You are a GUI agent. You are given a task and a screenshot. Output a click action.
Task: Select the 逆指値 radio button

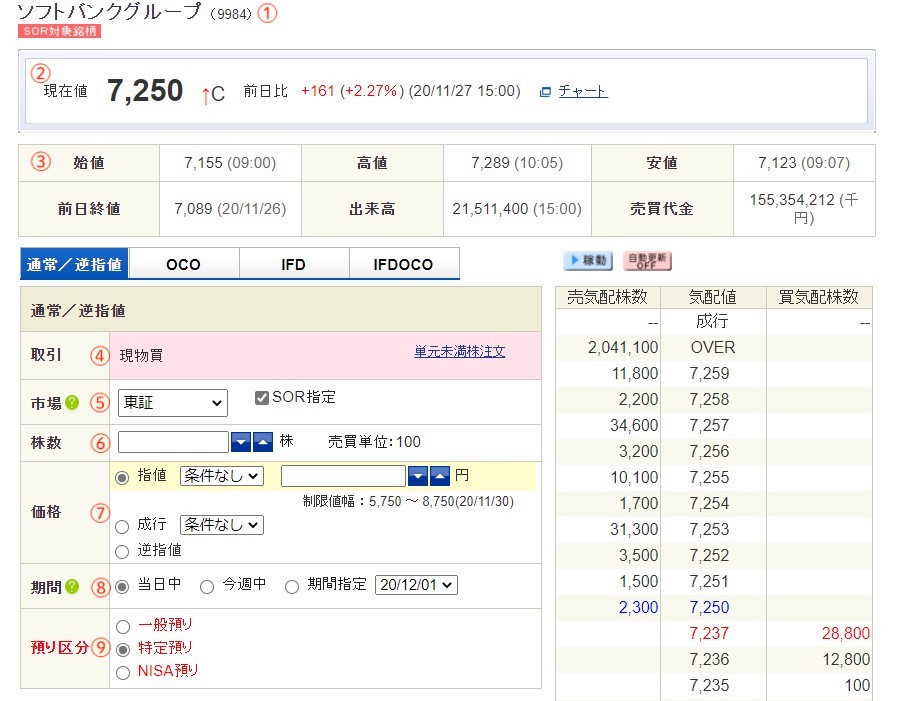pos(122,552)
